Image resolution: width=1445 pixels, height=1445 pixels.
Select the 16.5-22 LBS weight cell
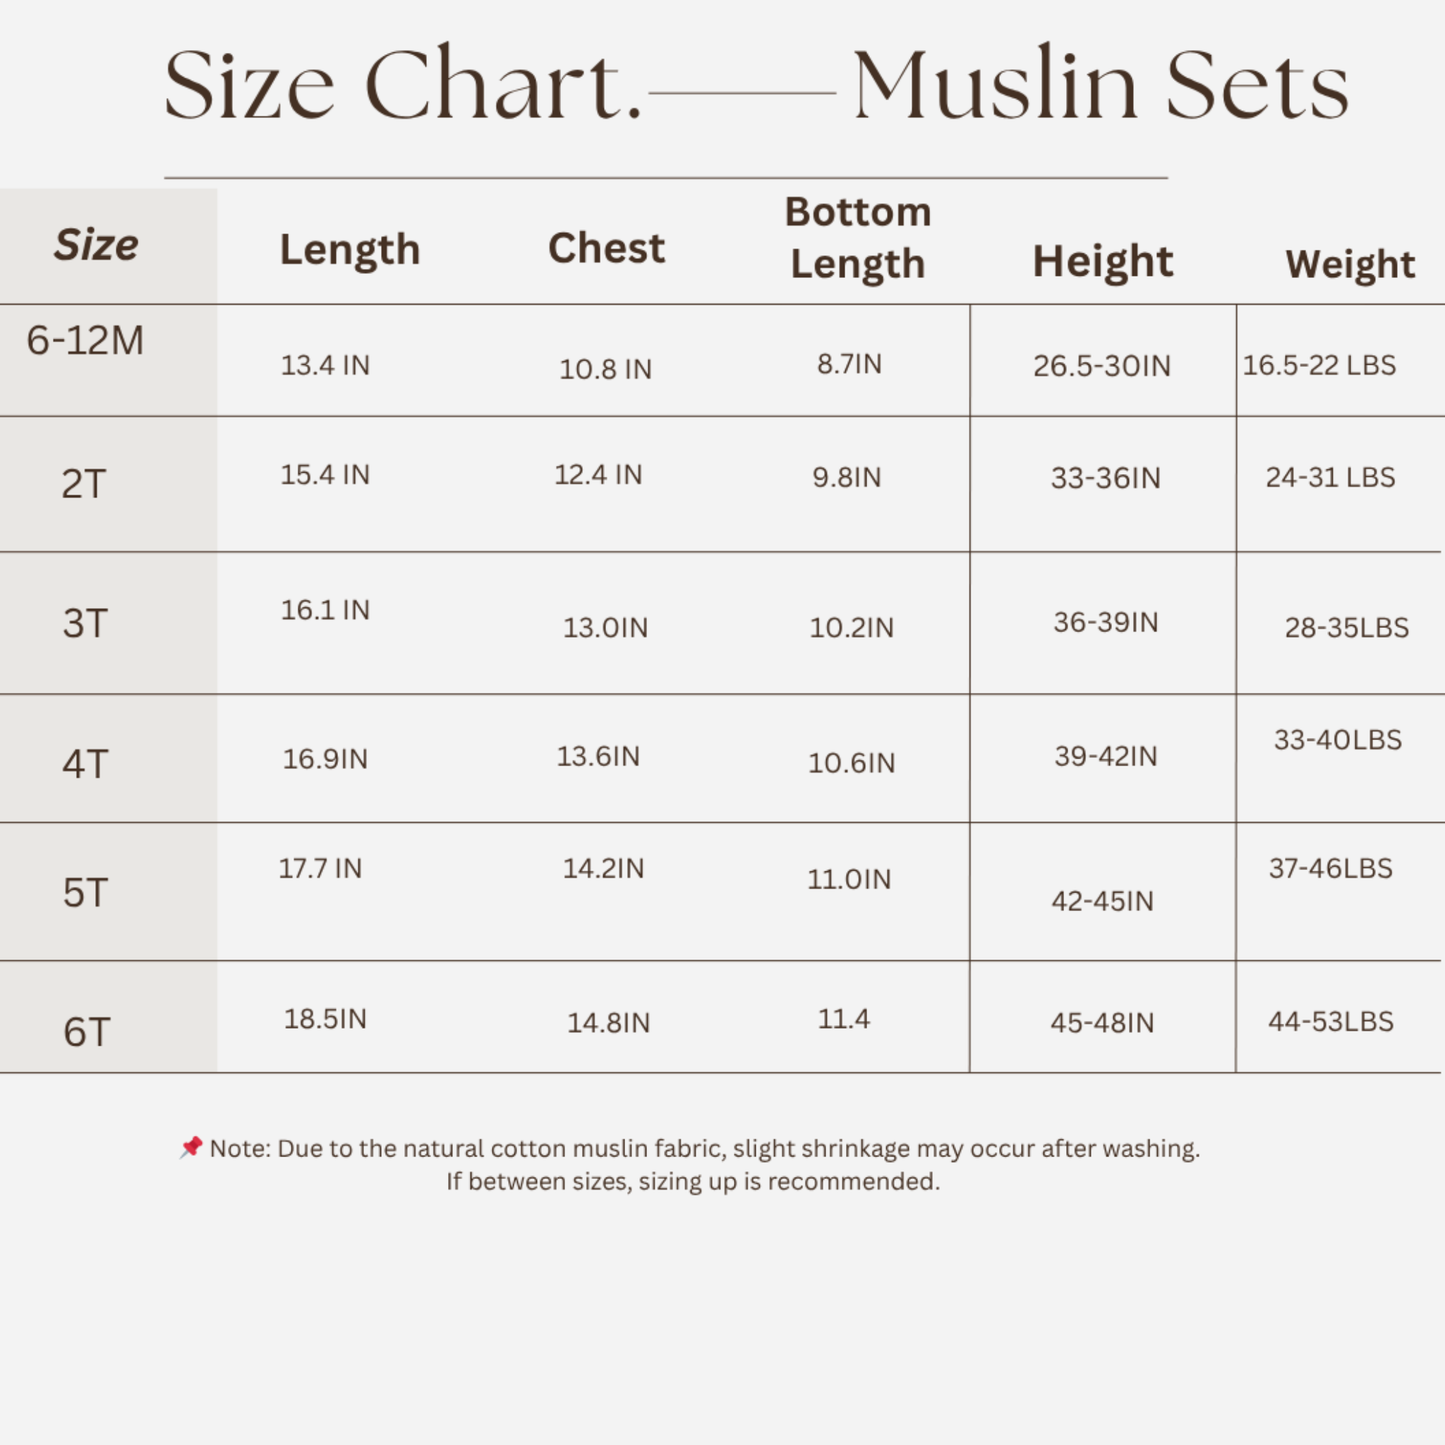click(1319, 365)
